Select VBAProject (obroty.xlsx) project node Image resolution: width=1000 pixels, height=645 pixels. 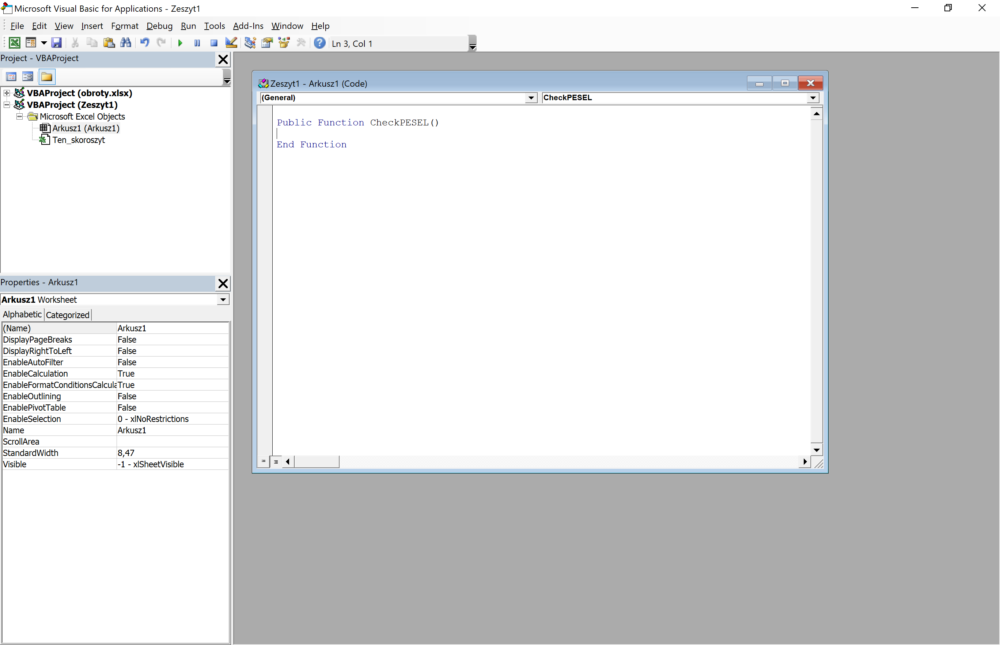80,93
